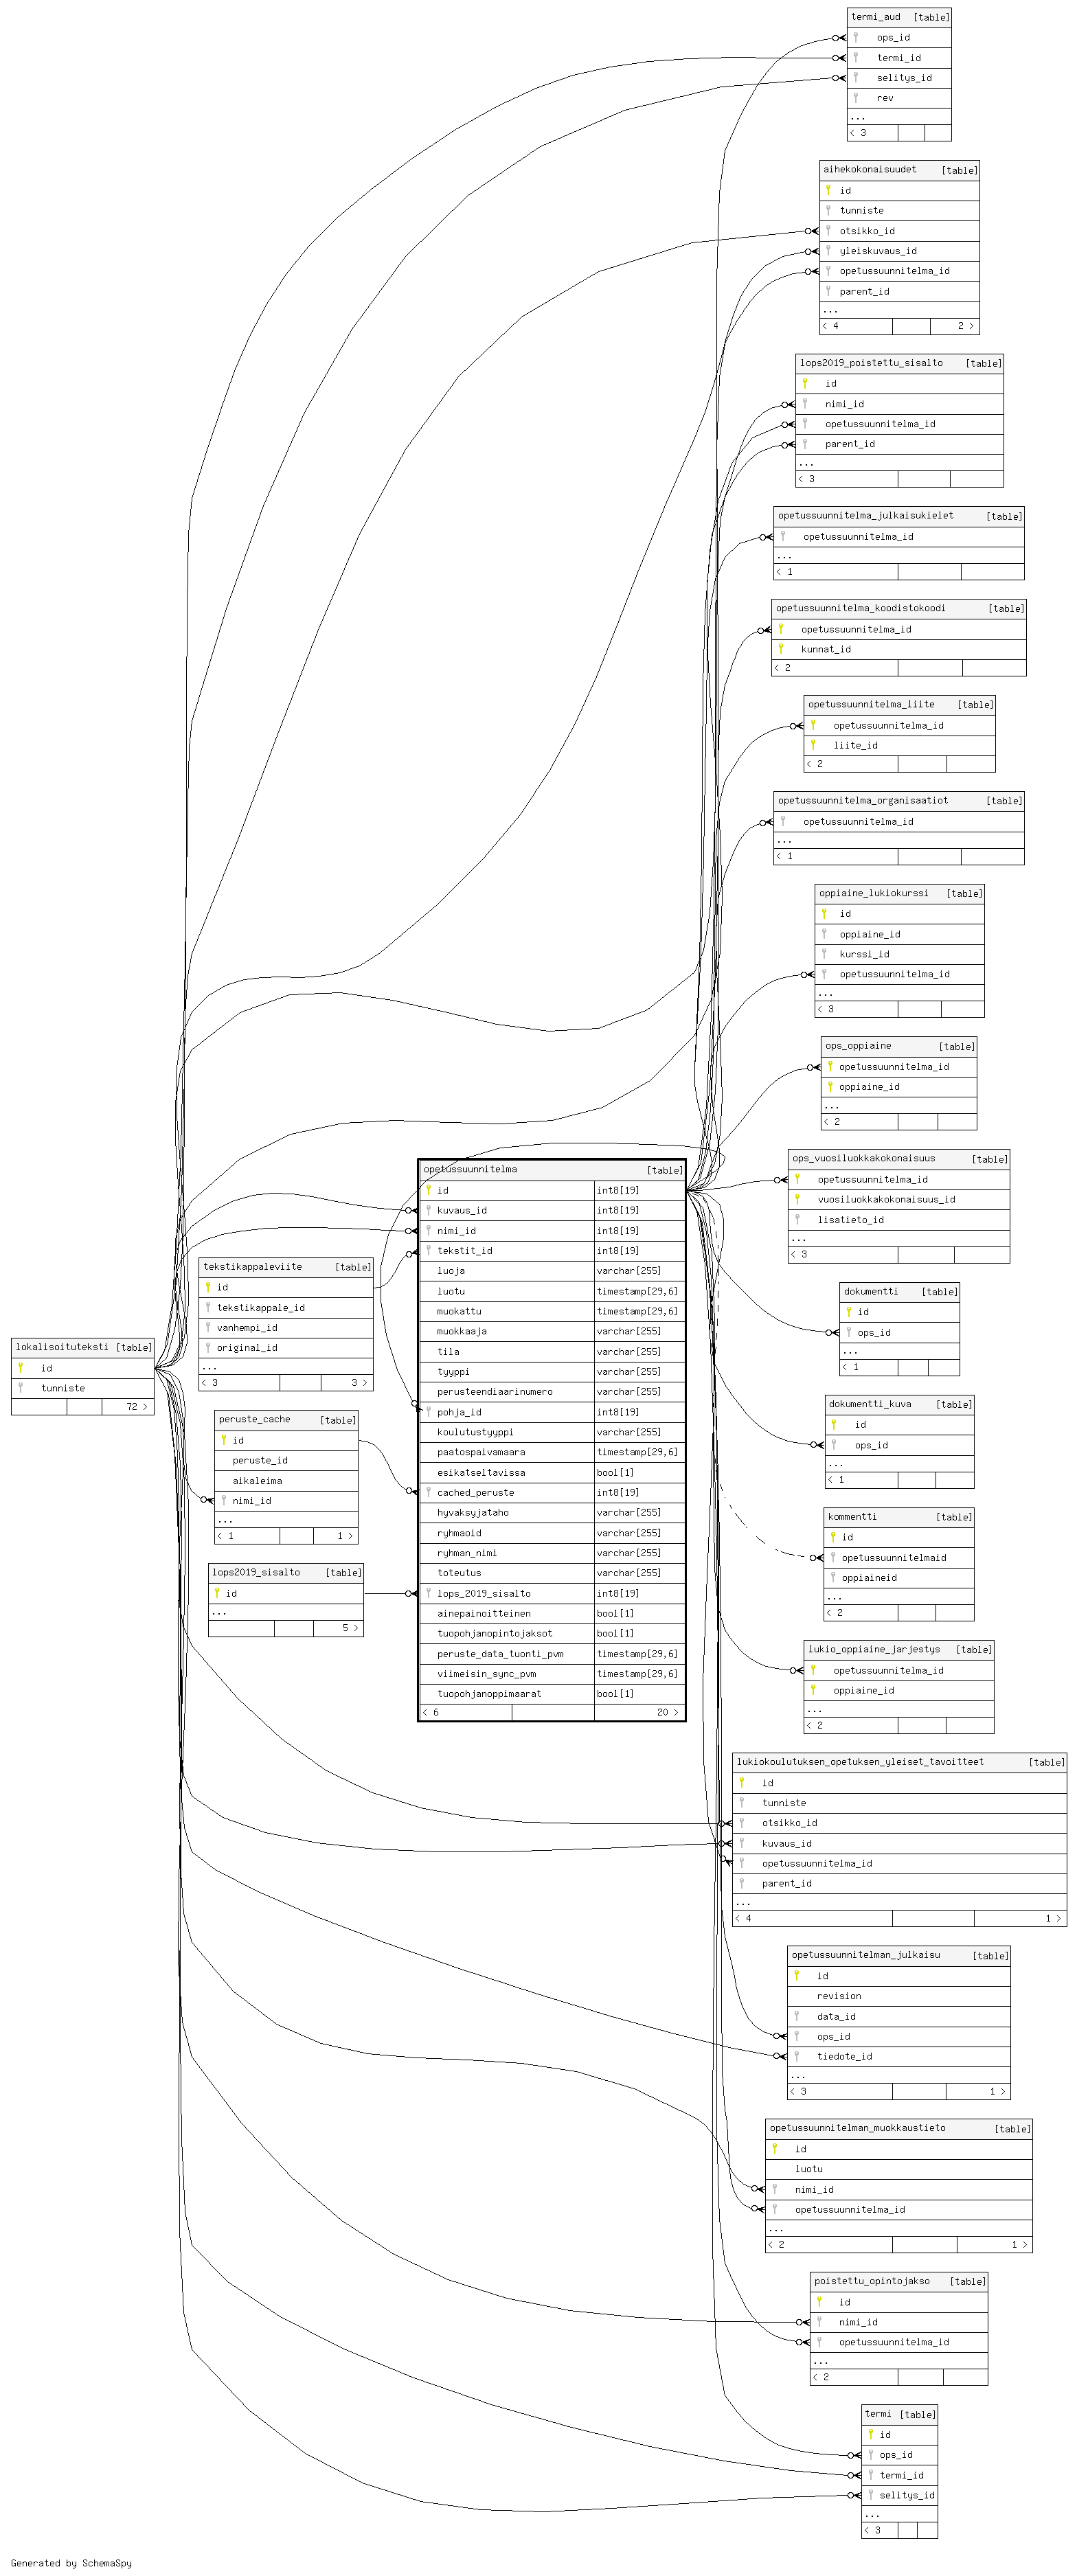
Task: Open the poistettu_opintojakso table title
Action: (872, 2281)
